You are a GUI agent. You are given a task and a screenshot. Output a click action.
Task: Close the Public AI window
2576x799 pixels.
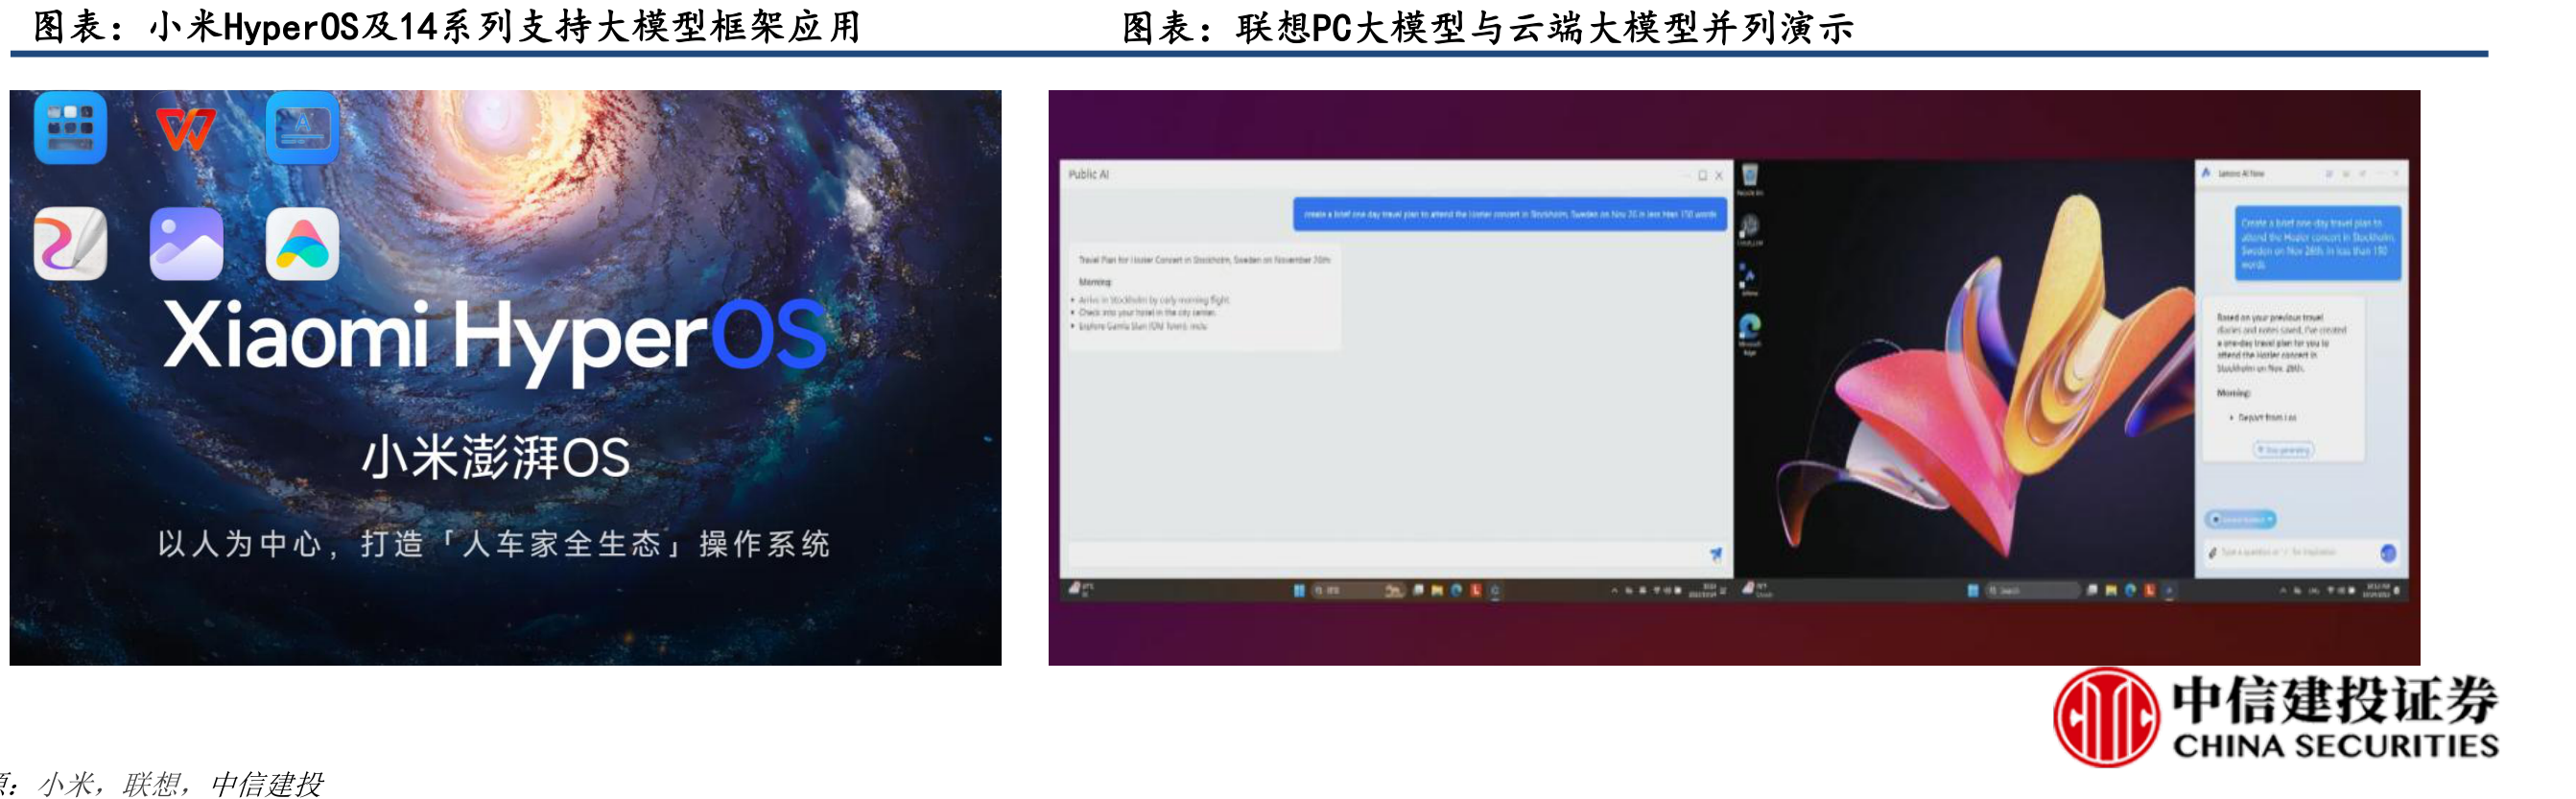1719,175
